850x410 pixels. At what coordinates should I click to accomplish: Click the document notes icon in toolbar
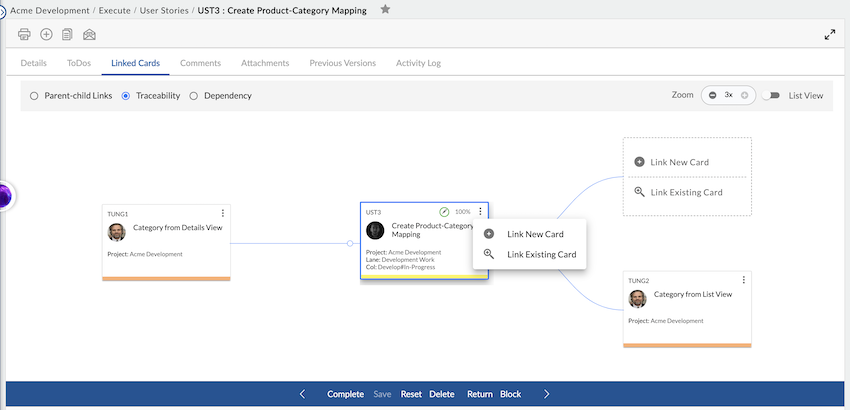tap(67, 34)
